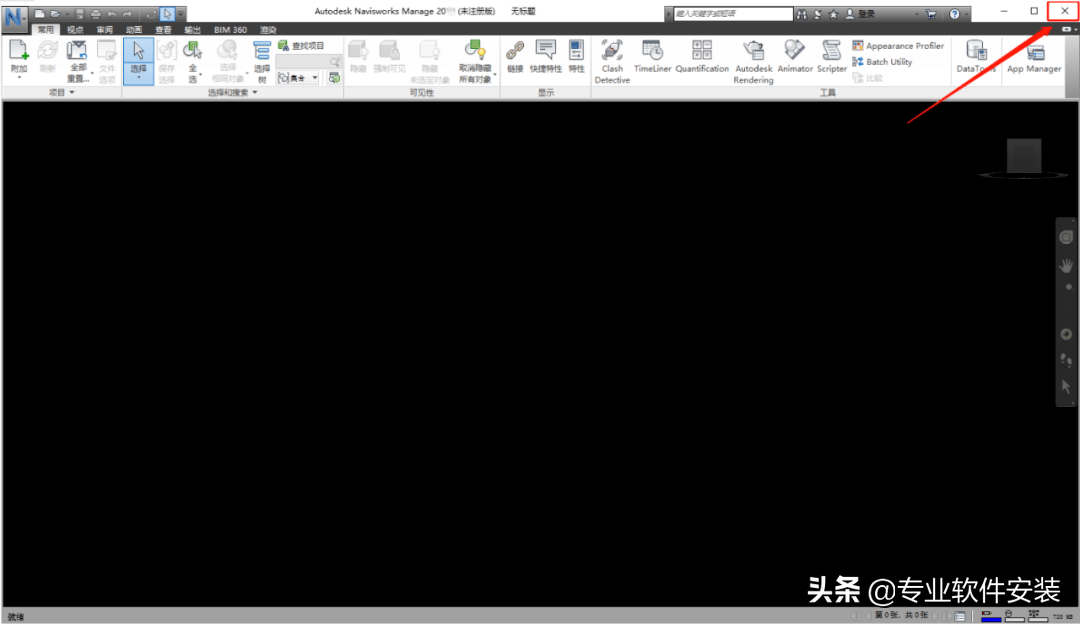Click the keyword search input field in title bar
This screenshot has height=624, width=1080.
coord(732,14)
